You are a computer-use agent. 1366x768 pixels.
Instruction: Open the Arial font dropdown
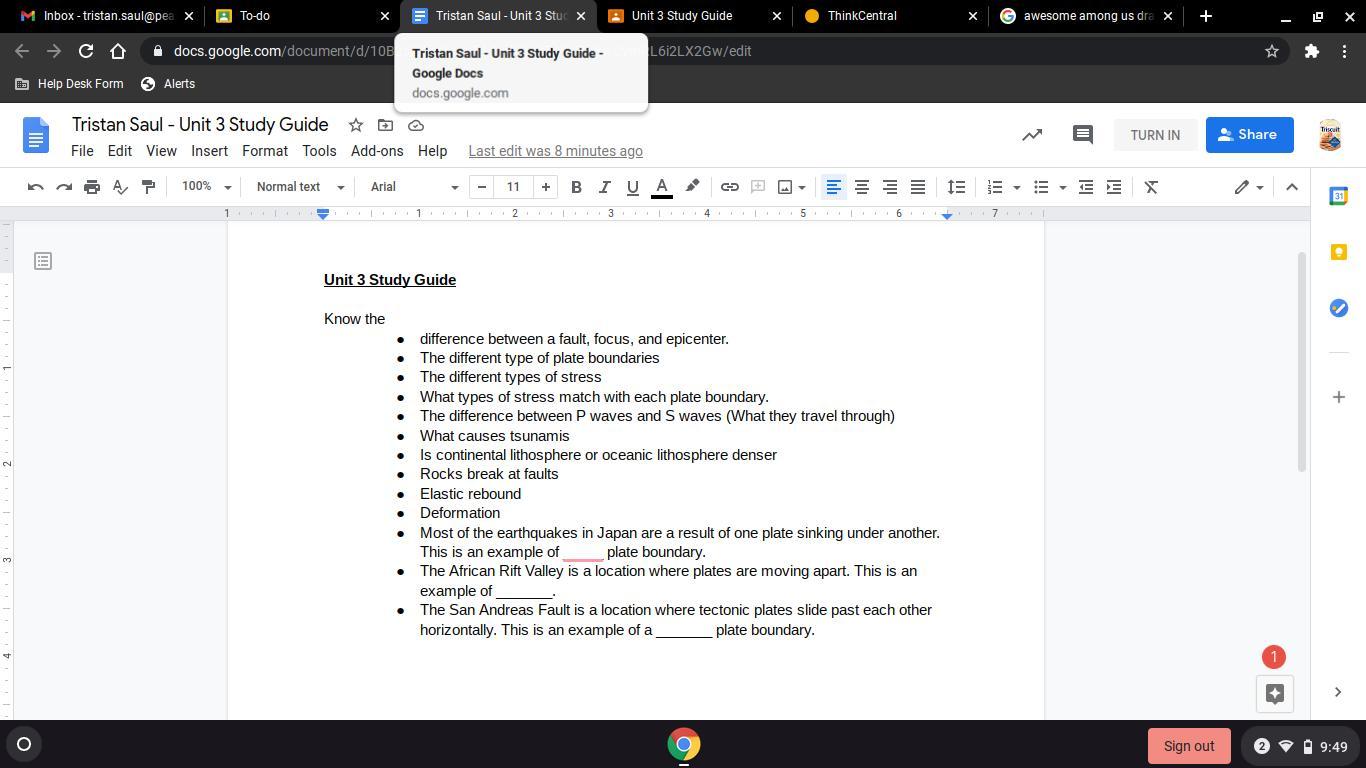414,187
